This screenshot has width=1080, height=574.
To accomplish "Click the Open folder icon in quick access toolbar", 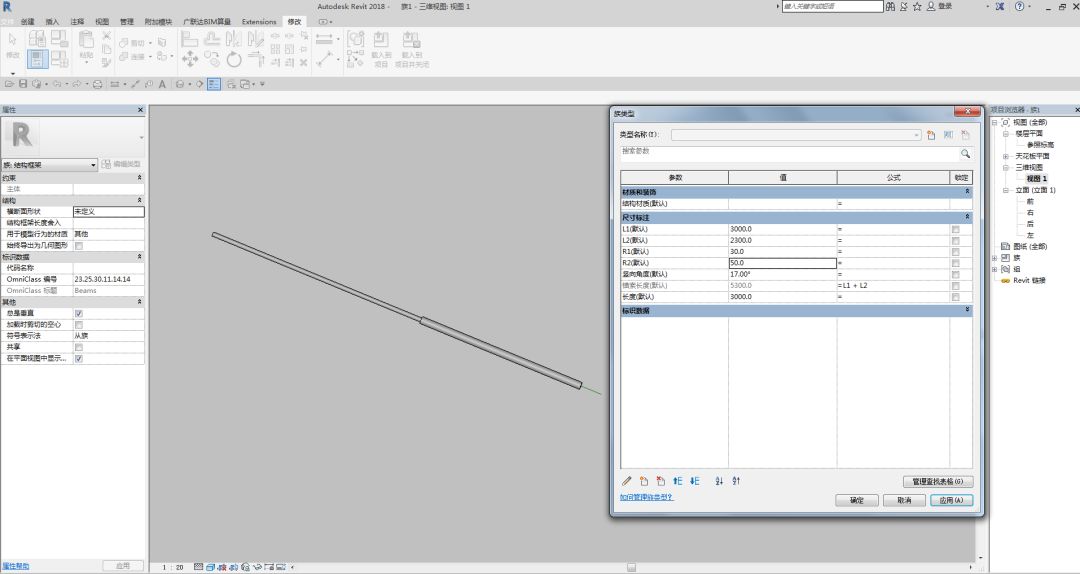I will point(9,84).
